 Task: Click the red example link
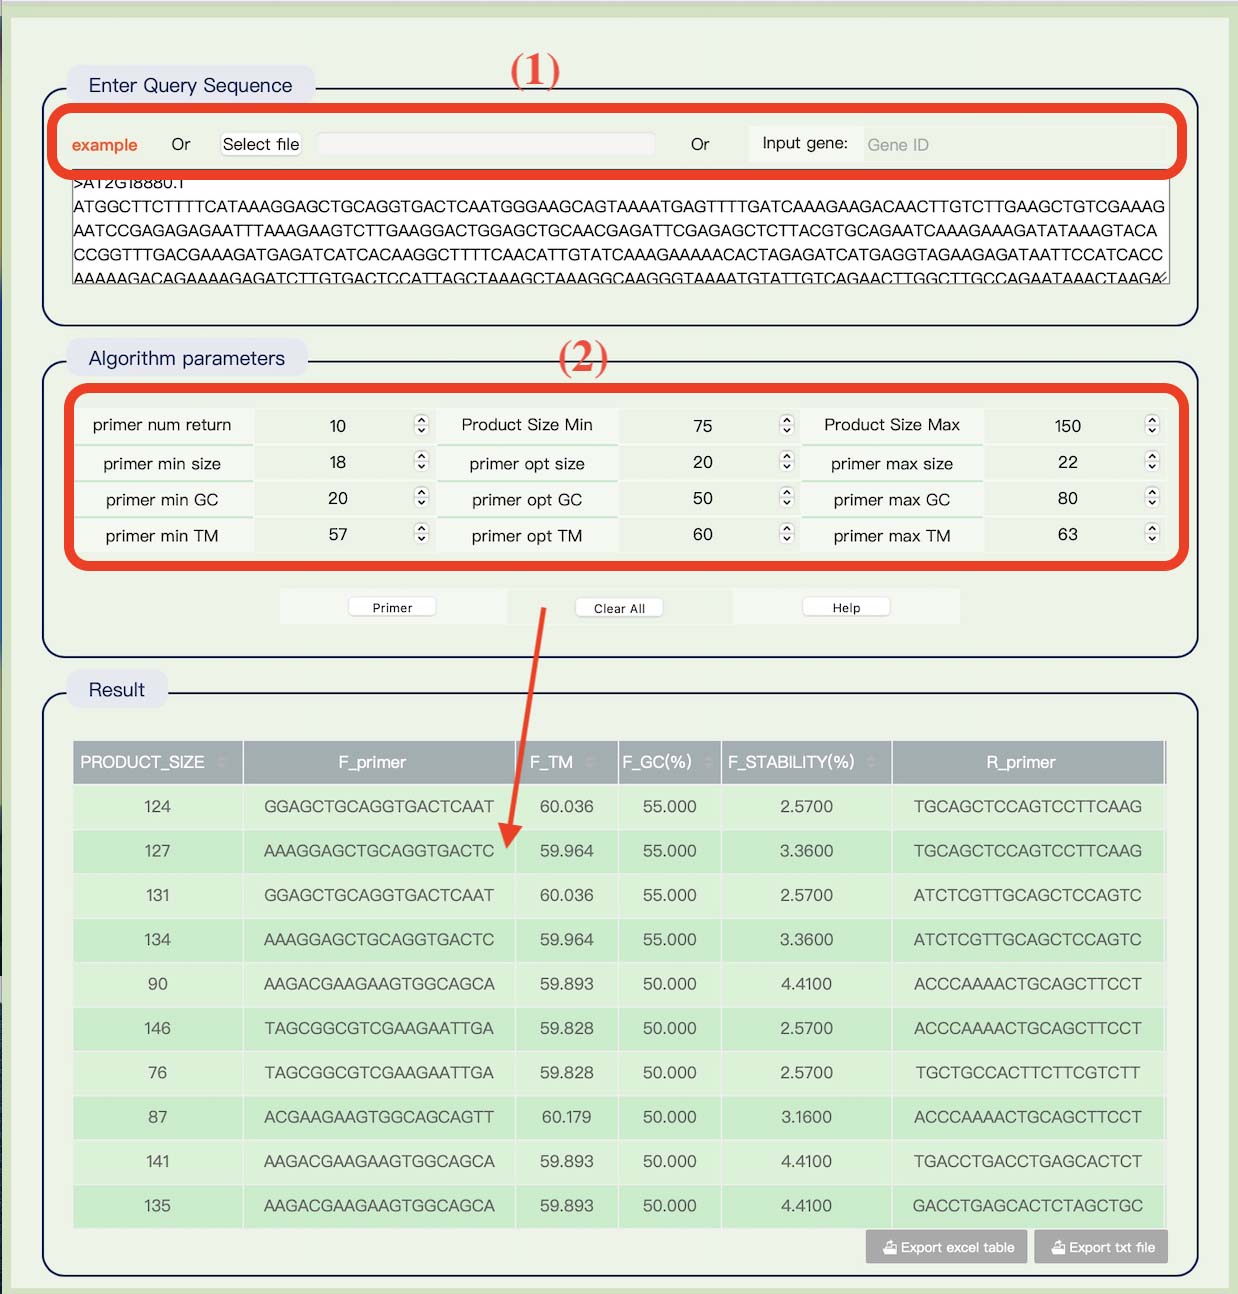(x=104, y=145)
